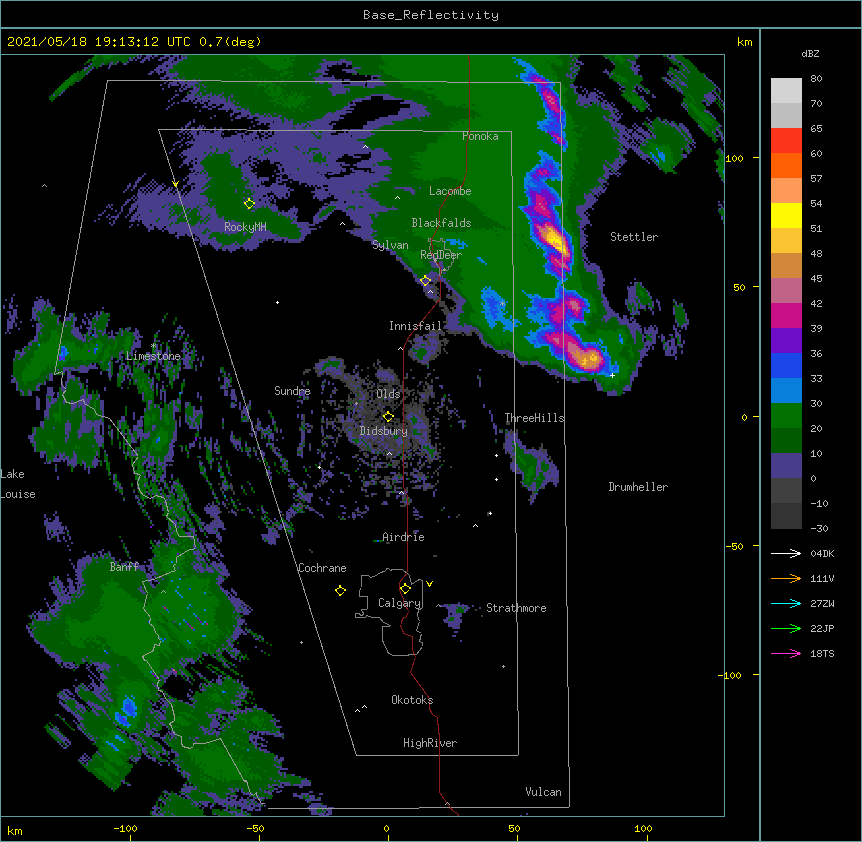Click the km unit label at bottom left
This screenshot has height=842, width=862.
click(15, 831)
